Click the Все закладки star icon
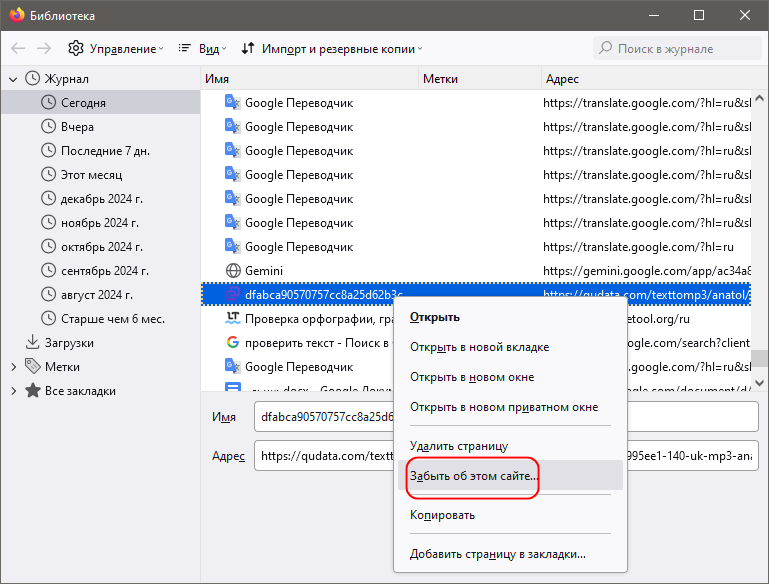 pos(32,390)
